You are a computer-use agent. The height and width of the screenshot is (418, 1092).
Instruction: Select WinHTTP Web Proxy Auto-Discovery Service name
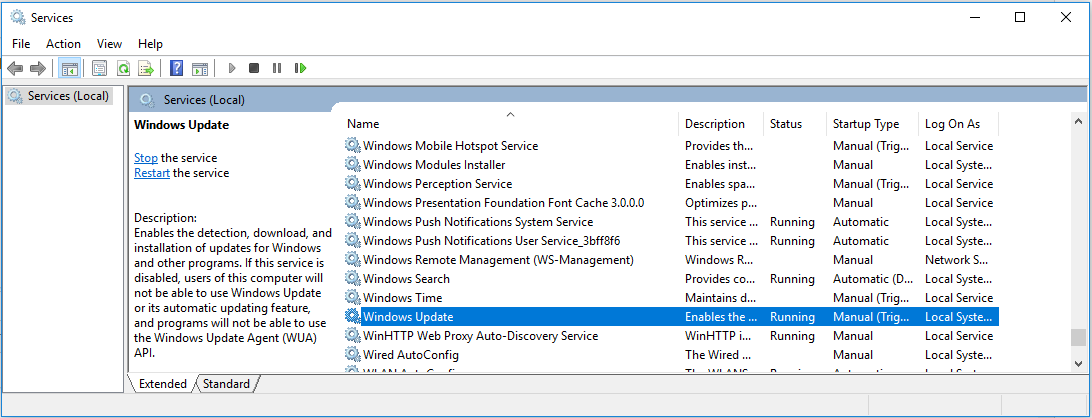(x=481, y=336)
